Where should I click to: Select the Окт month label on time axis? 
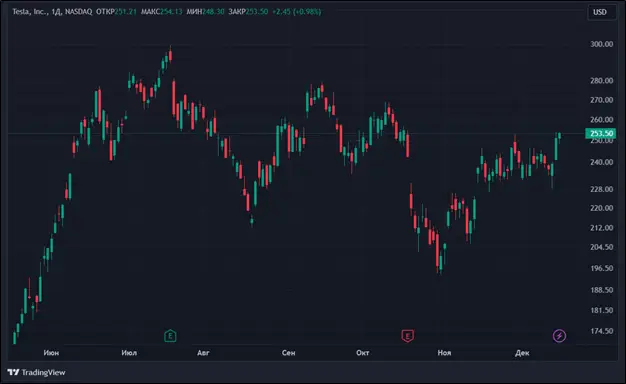(363, 352)
